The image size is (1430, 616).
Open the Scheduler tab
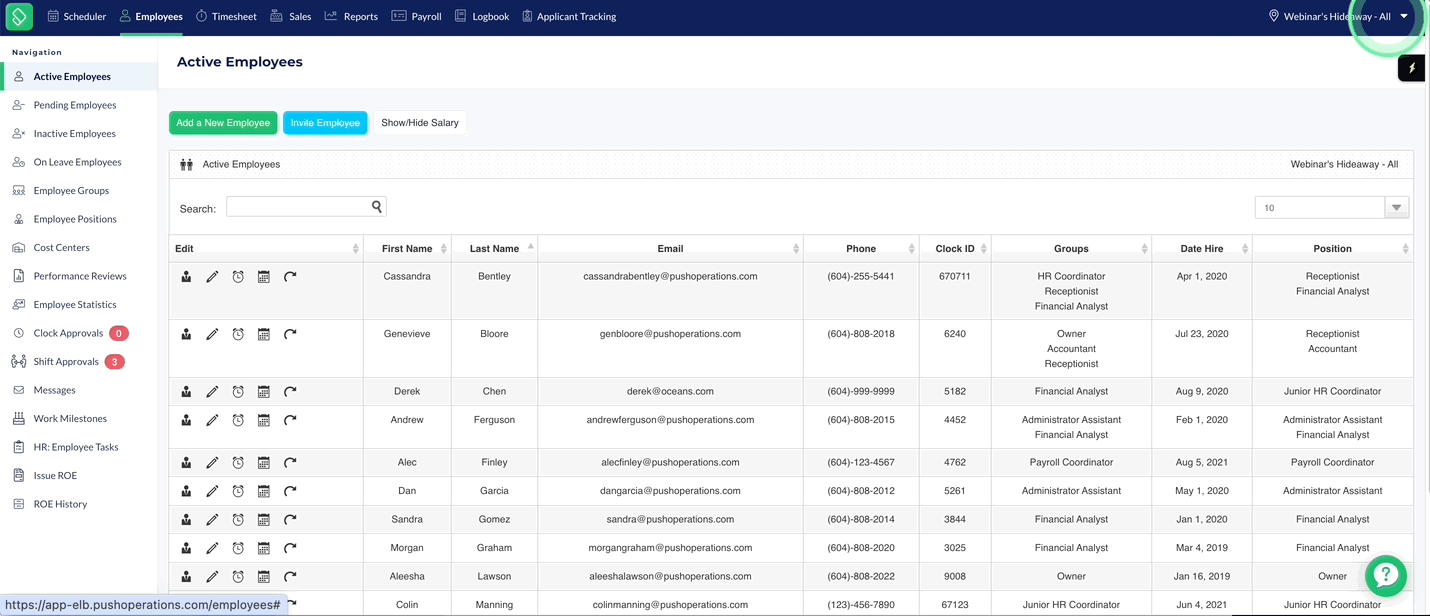[x=76, y=16]
